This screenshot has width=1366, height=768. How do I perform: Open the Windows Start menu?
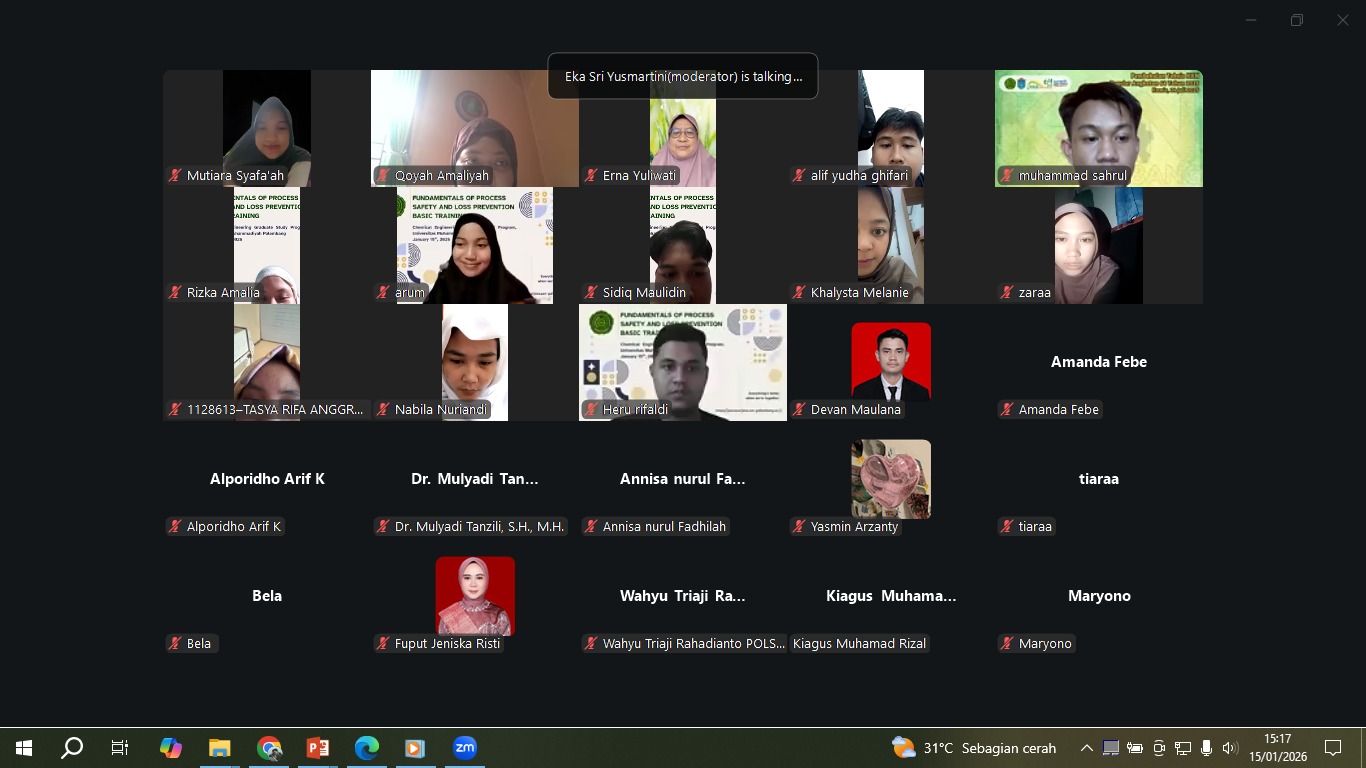click(x=24, y=748)
